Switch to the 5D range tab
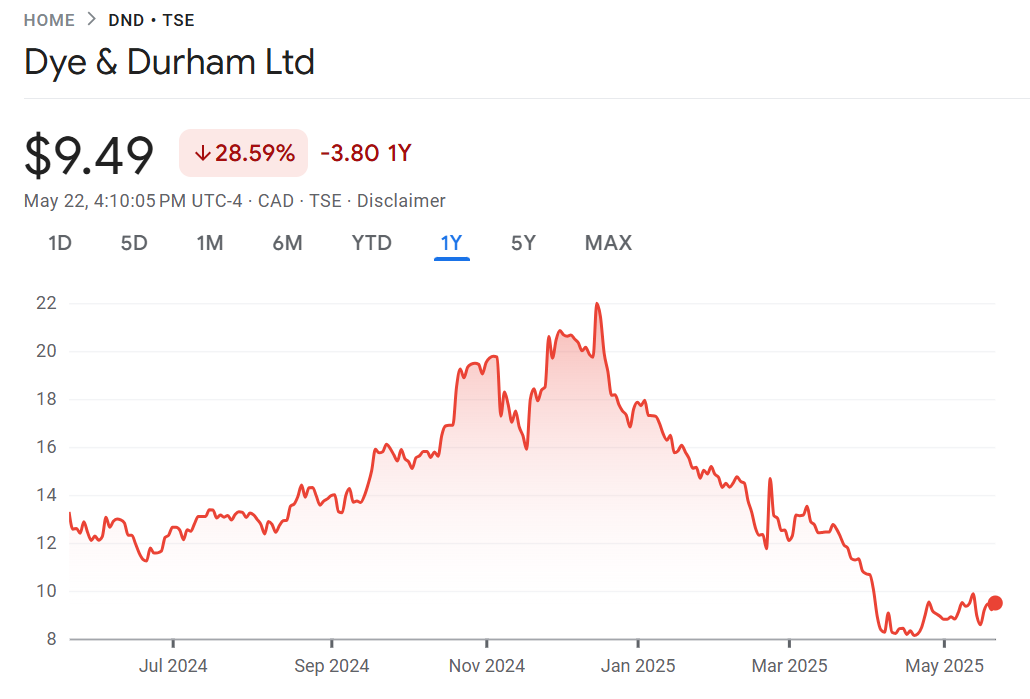Viewport: 1030px width, 699px height. pyautogui.click(x=134, y=243)
